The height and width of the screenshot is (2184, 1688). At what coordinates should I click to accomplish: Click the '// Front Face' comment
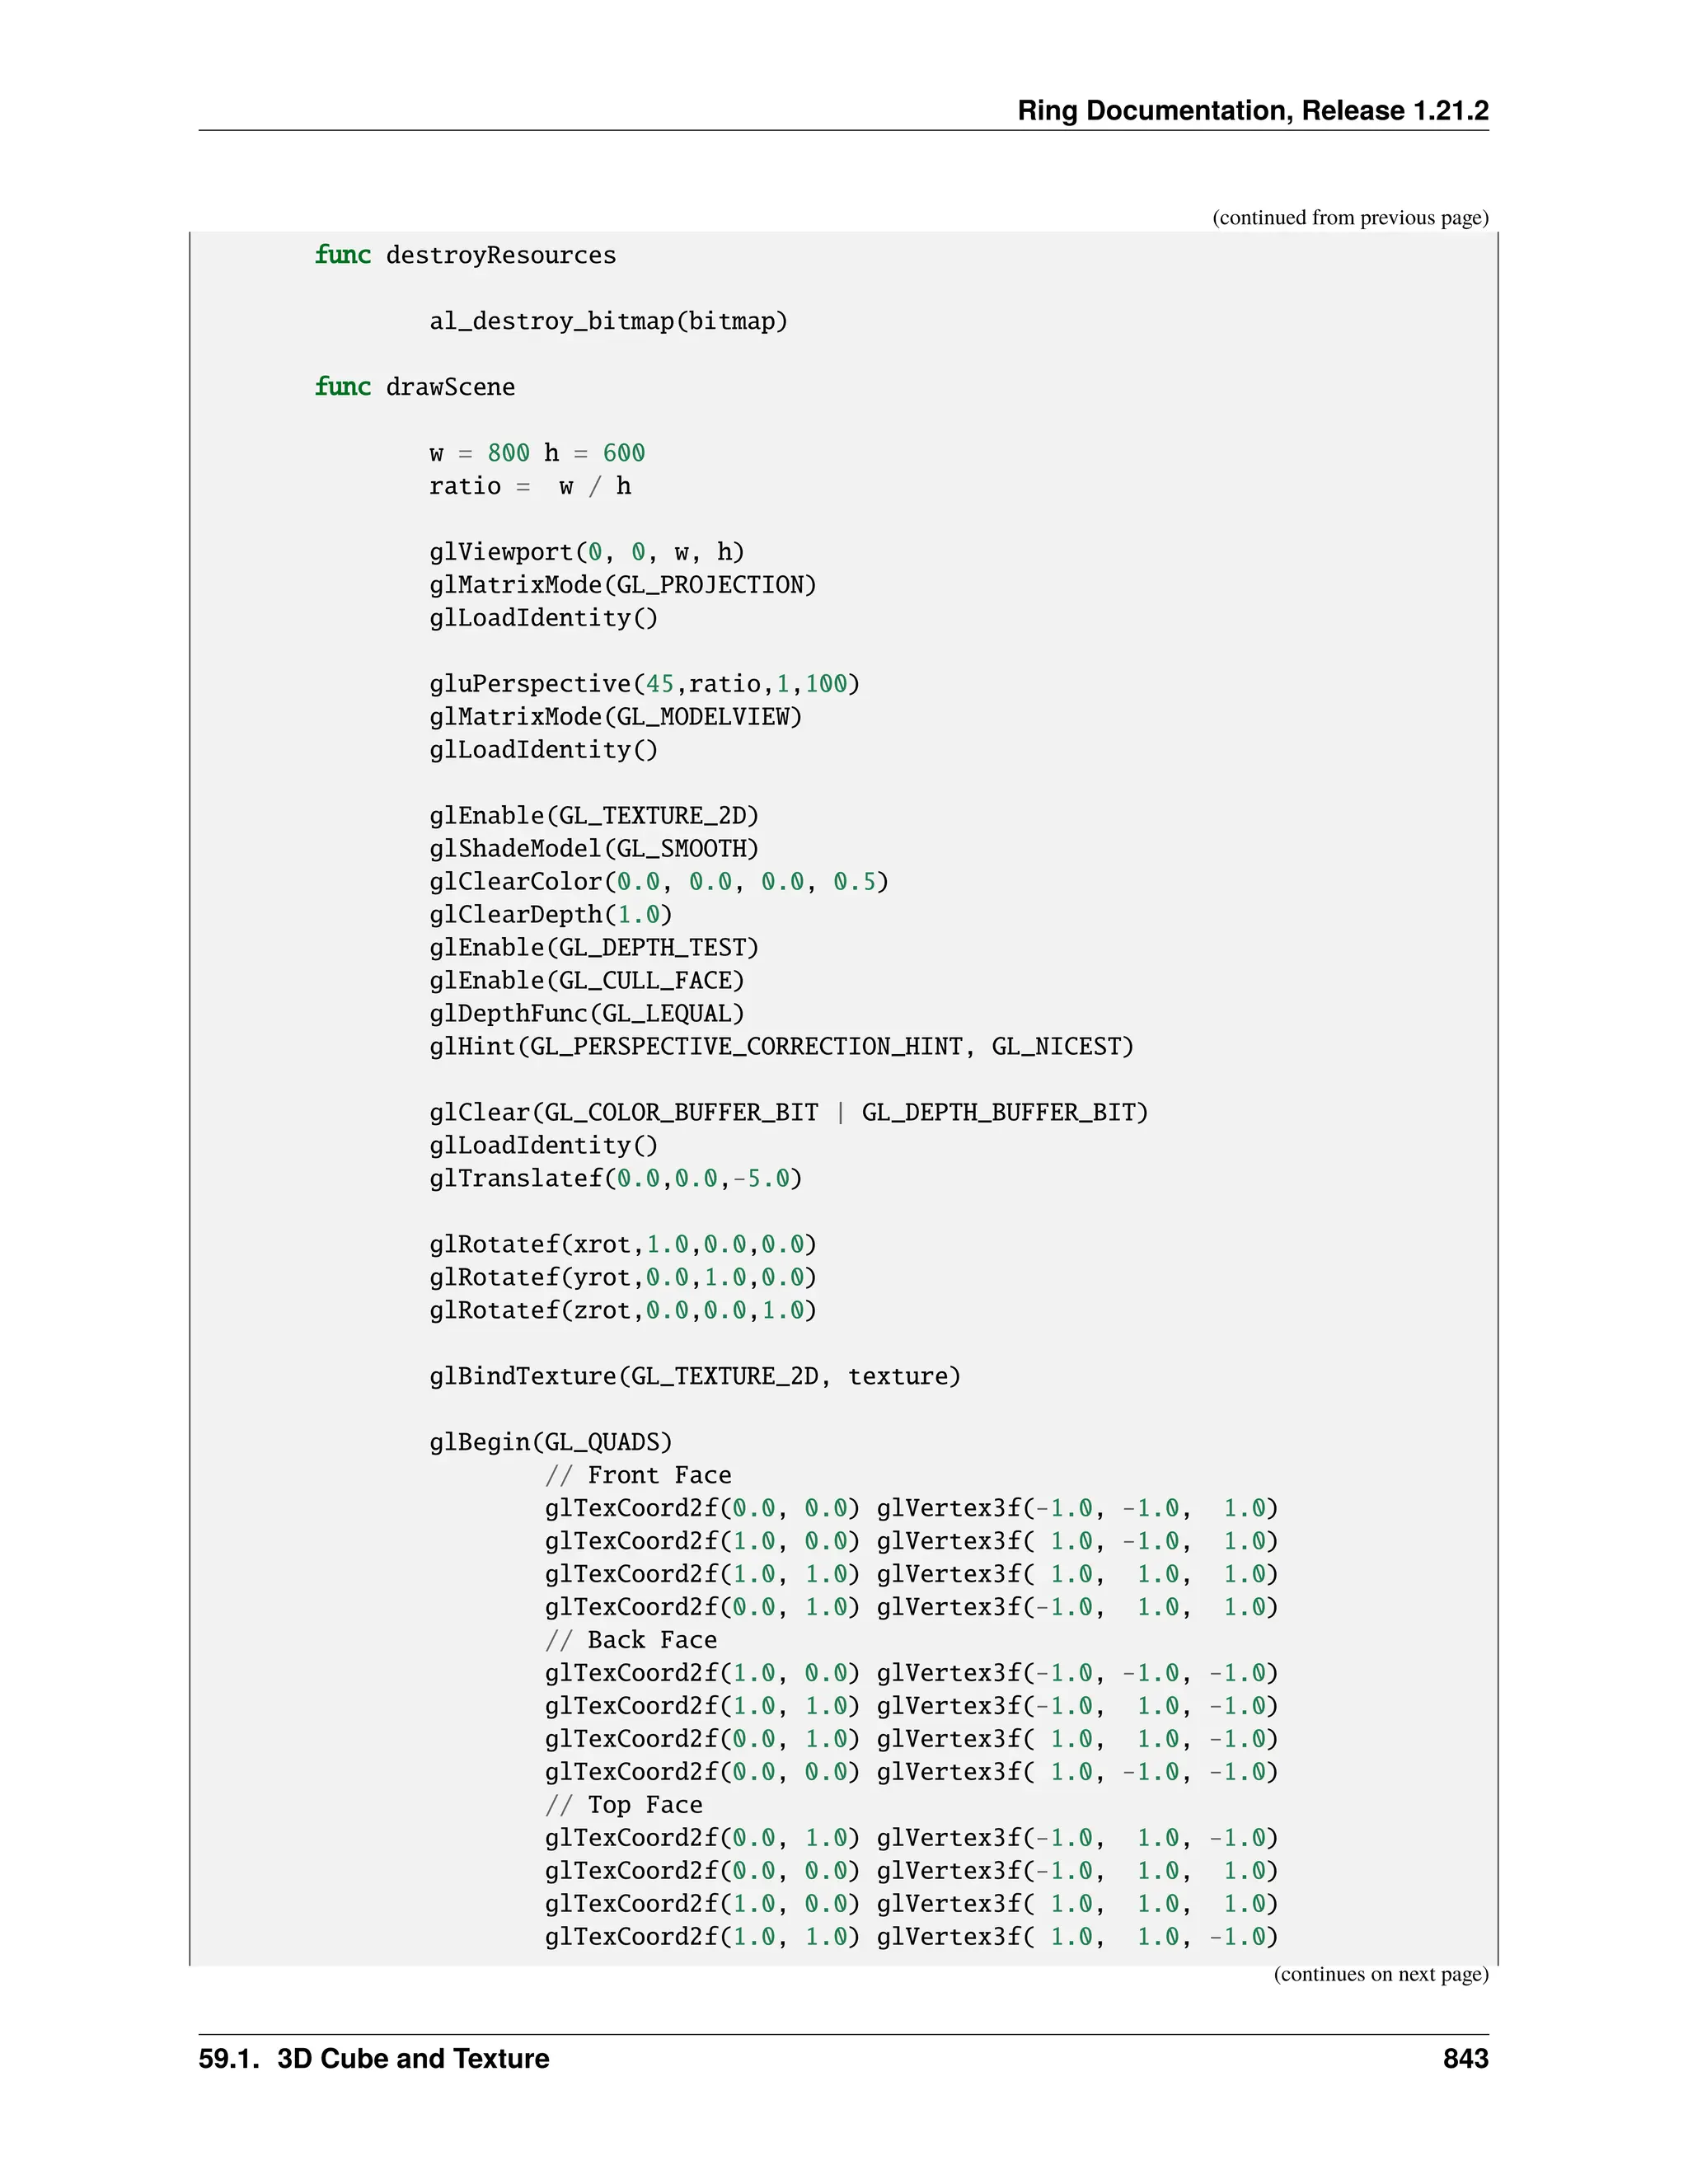(638, 1476)
